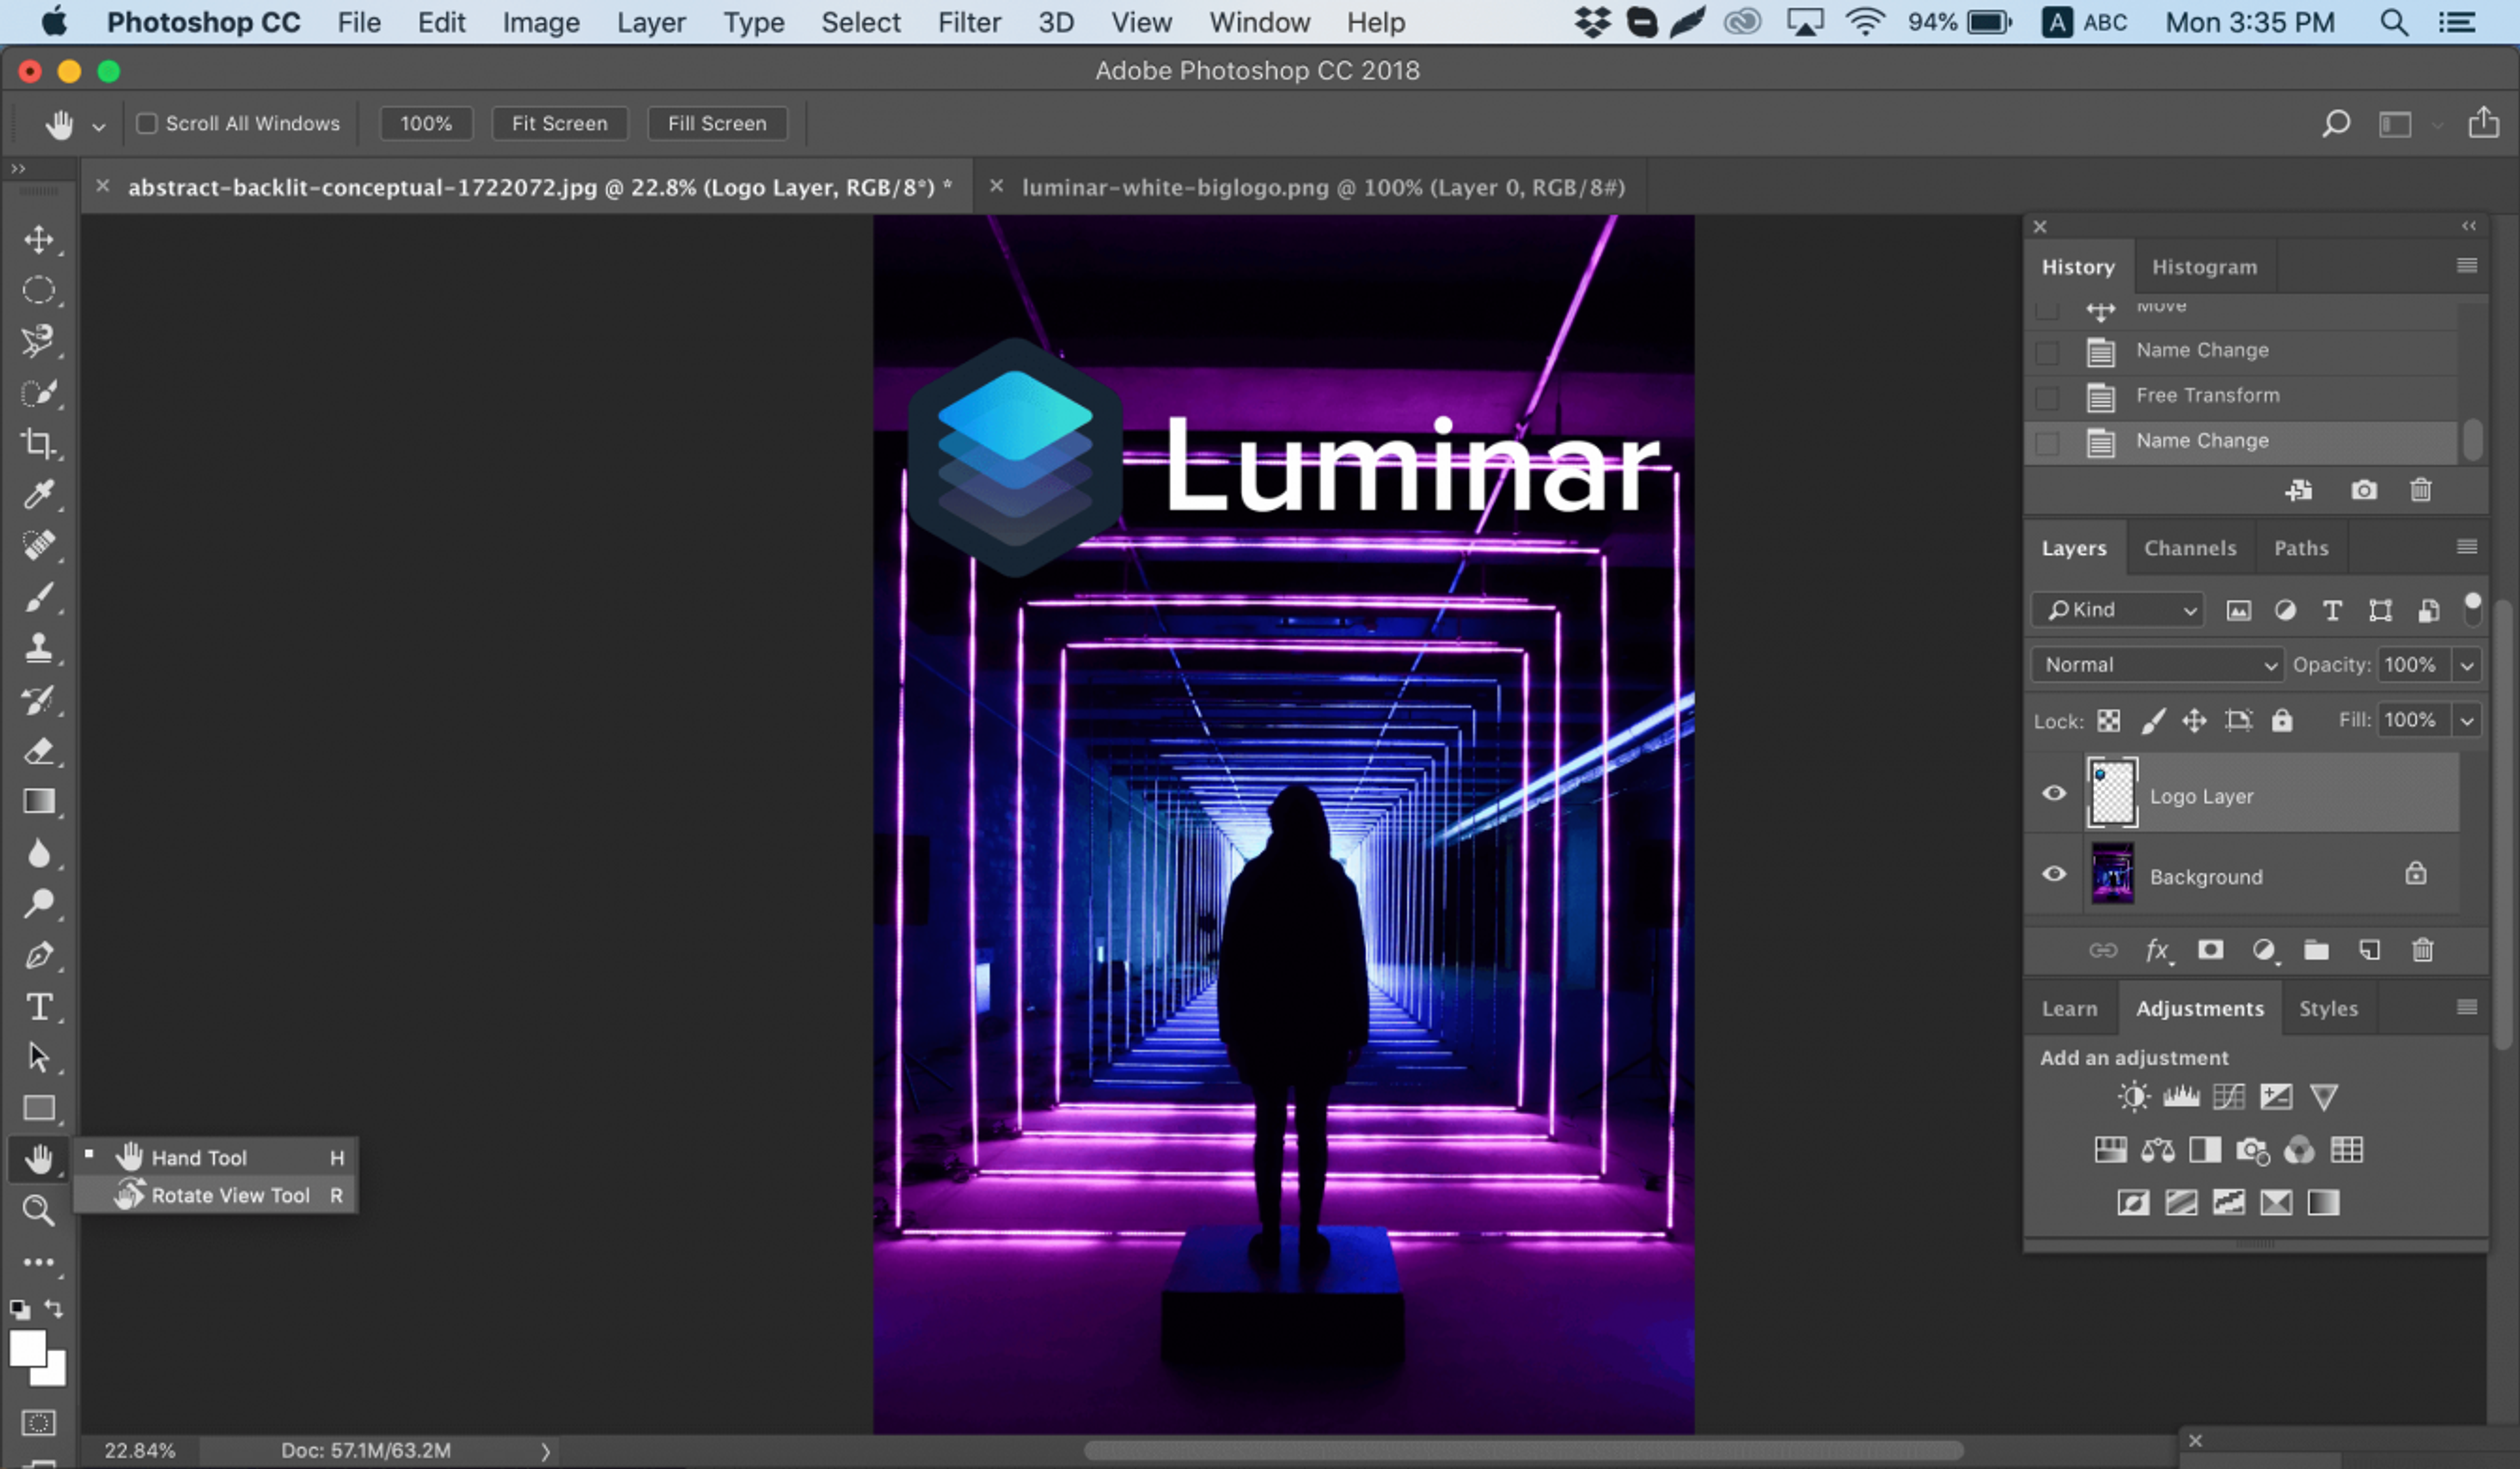
Task: Select the Healing Brush tool
Action: pyautogui.click(x=38, y=546)
